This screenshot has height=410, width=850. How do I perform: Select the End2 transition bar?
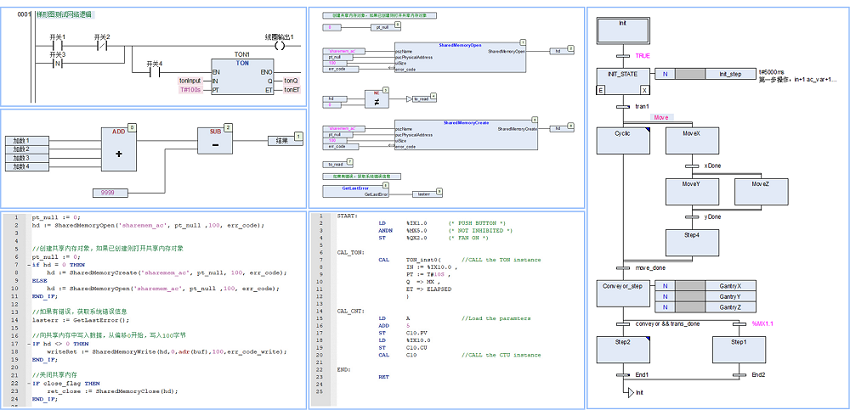(739, 375)
